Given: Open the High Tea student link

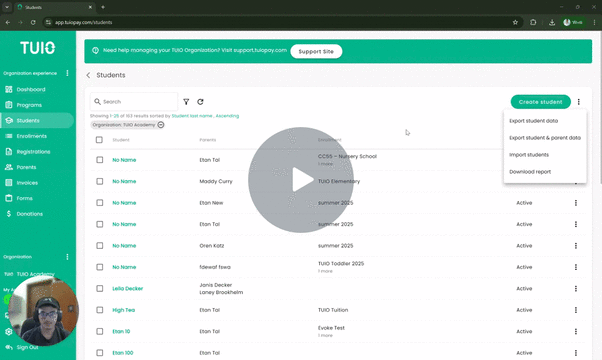Looking at the screenshot, I should 124,310.
